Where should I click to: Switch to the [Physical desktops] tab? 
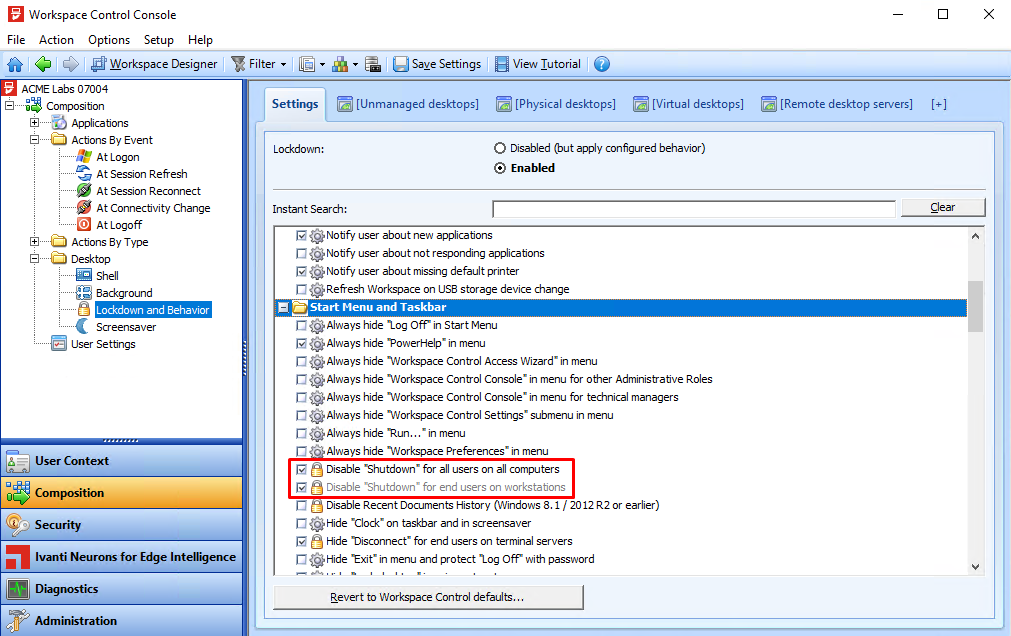coord(556,104)
